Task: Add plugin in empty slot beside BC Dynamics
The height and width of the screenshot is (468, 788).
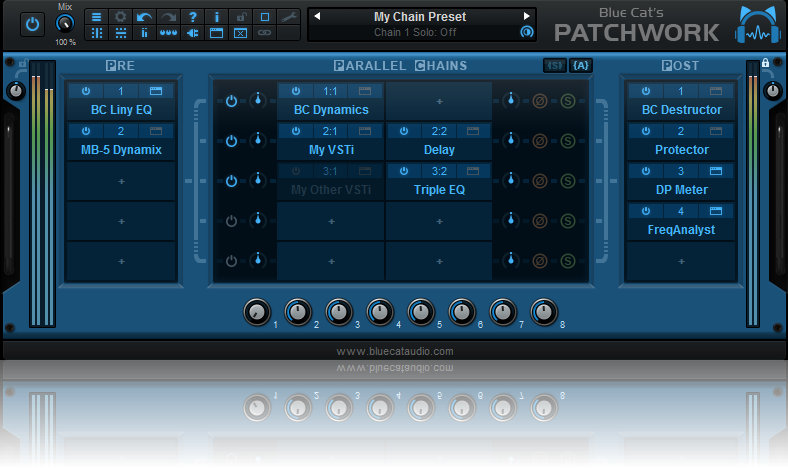Action: 439,101
